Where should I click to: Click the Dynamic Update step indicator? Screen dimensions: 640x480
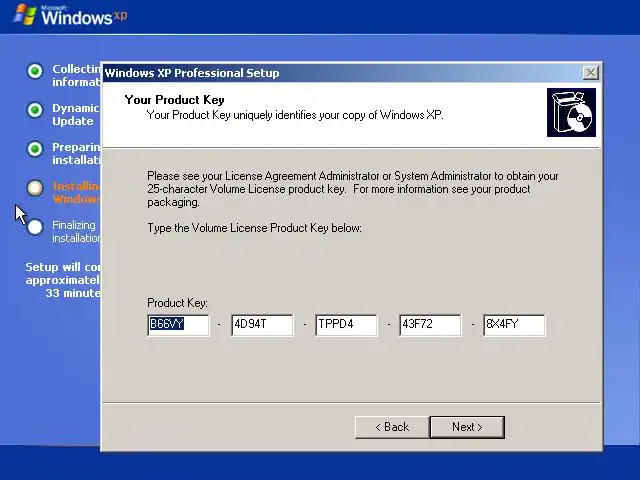(35, 110)
